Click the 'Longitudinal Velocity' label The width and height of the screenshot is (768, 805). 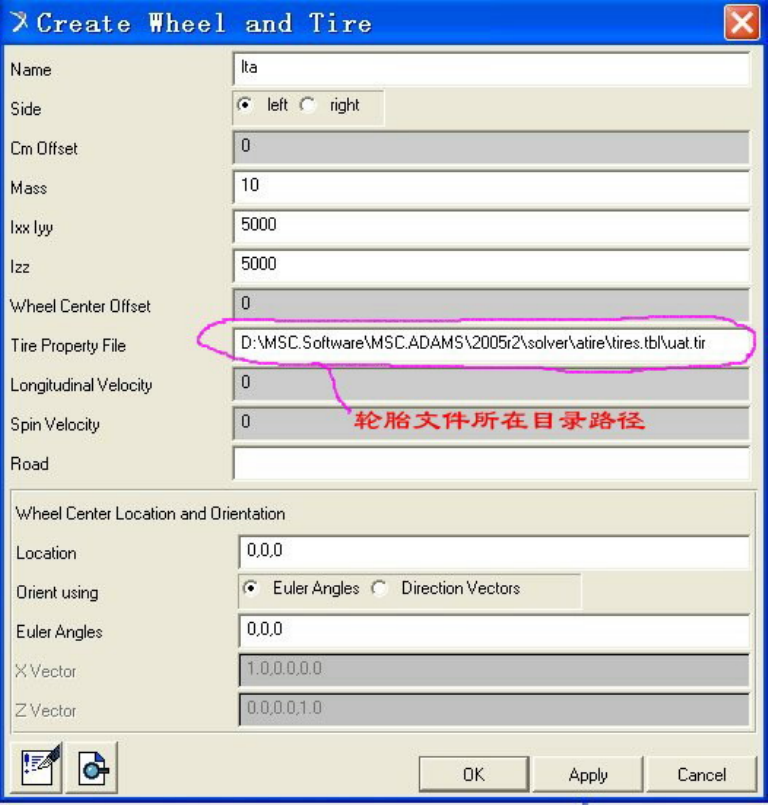[x=81, y=385]
